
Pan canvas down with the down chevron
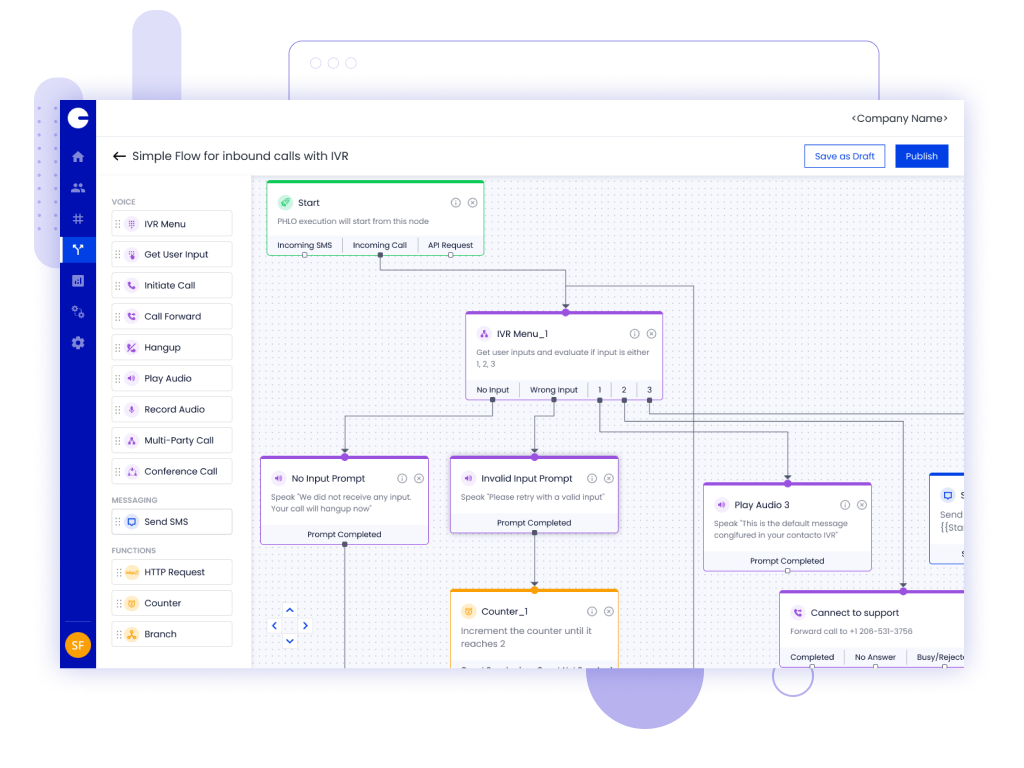pyautogui.click(x=290, y=641)
